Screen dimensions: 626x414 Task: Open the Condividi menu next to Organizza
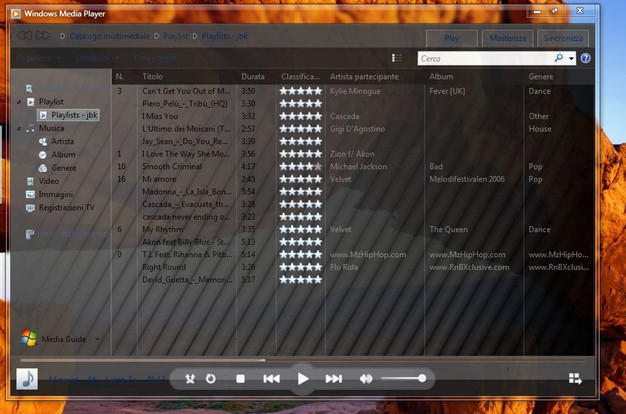point(97,58)
